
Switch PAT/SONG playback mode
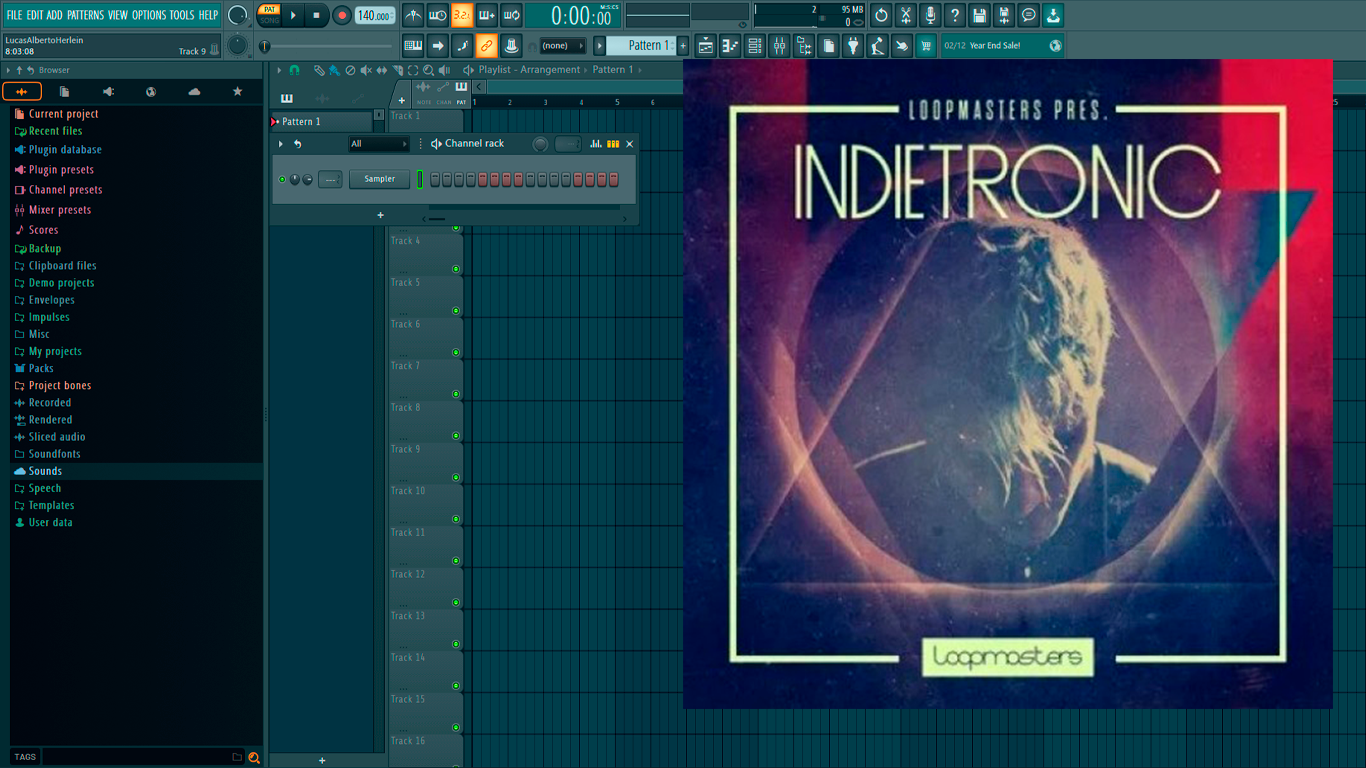click(x=269, y=15)
